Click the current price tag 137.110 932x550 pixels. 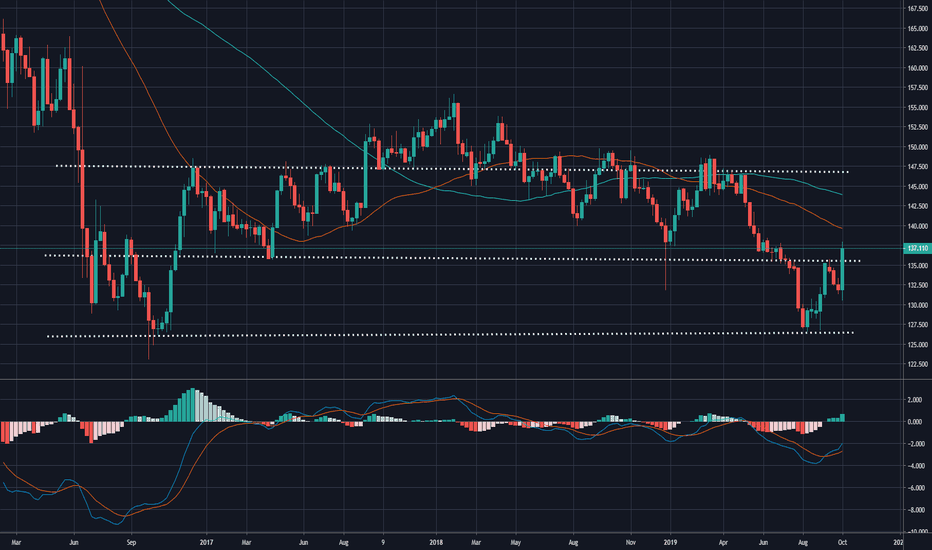coord(917,248)
